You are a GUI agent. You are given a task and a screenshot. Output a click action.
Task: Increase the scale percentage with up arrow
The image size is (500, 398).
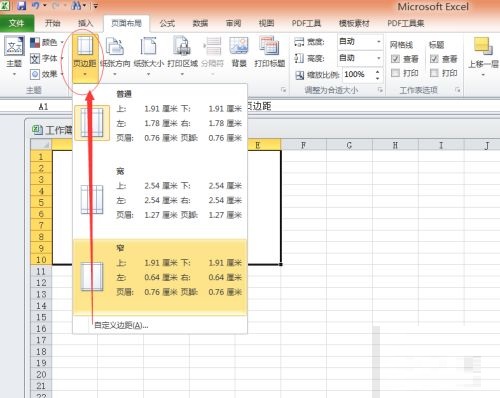tap(377, 71)
